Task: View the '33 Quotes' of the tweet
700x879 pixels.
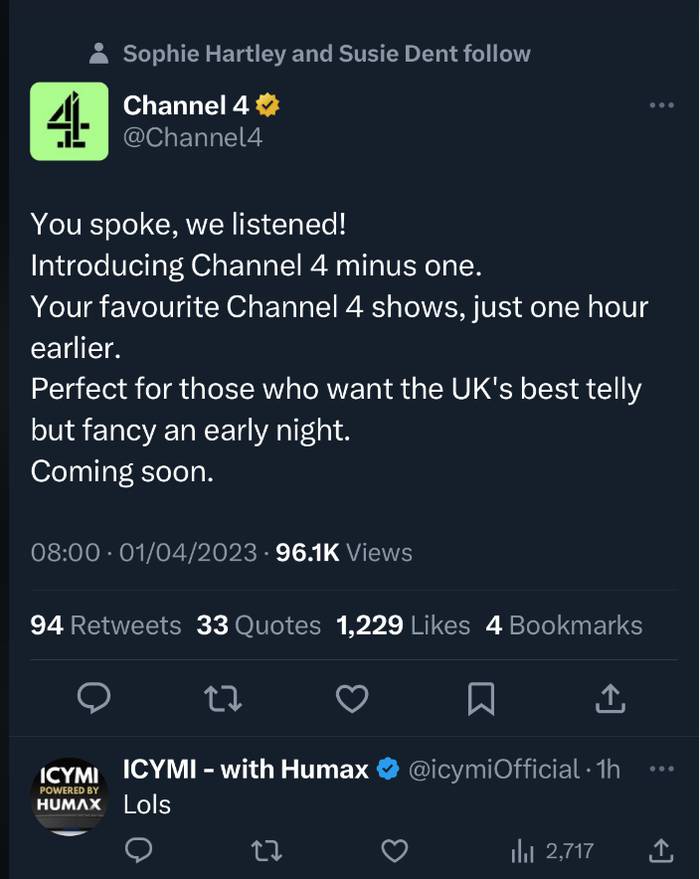Action: (x=256, y=625)
